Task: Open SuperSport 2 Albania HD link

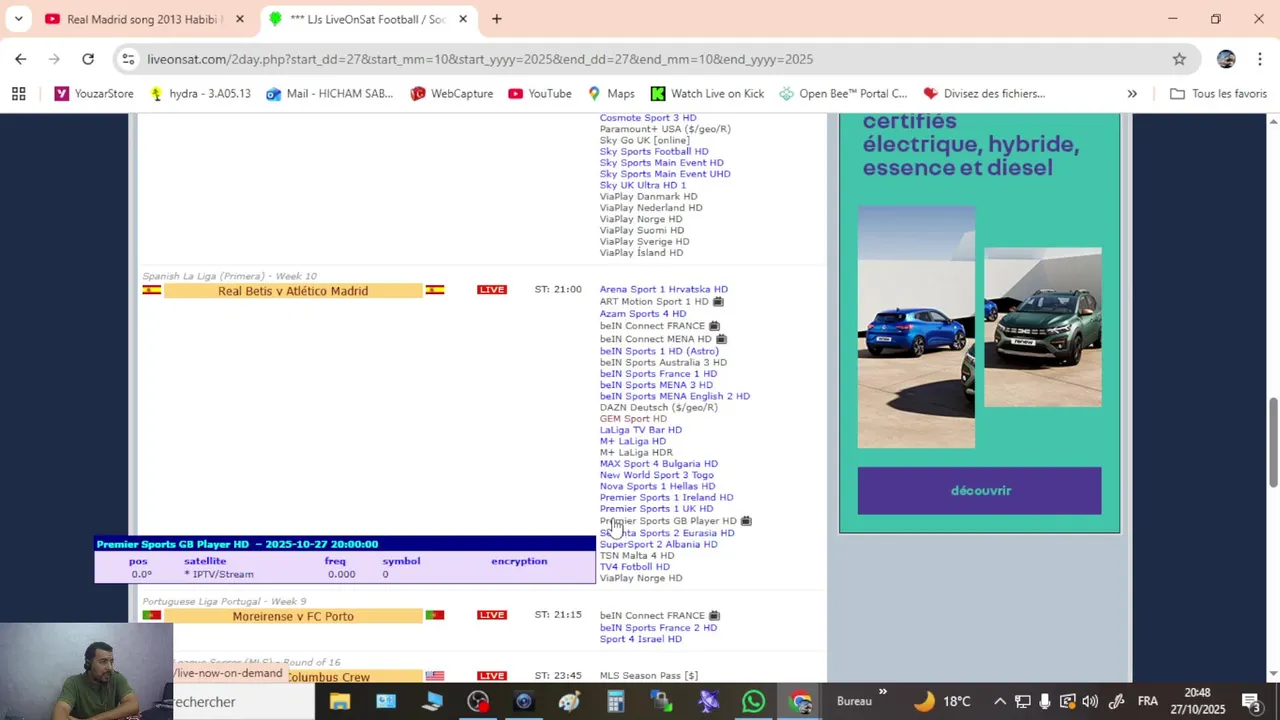Action: (x=658, y=544)
